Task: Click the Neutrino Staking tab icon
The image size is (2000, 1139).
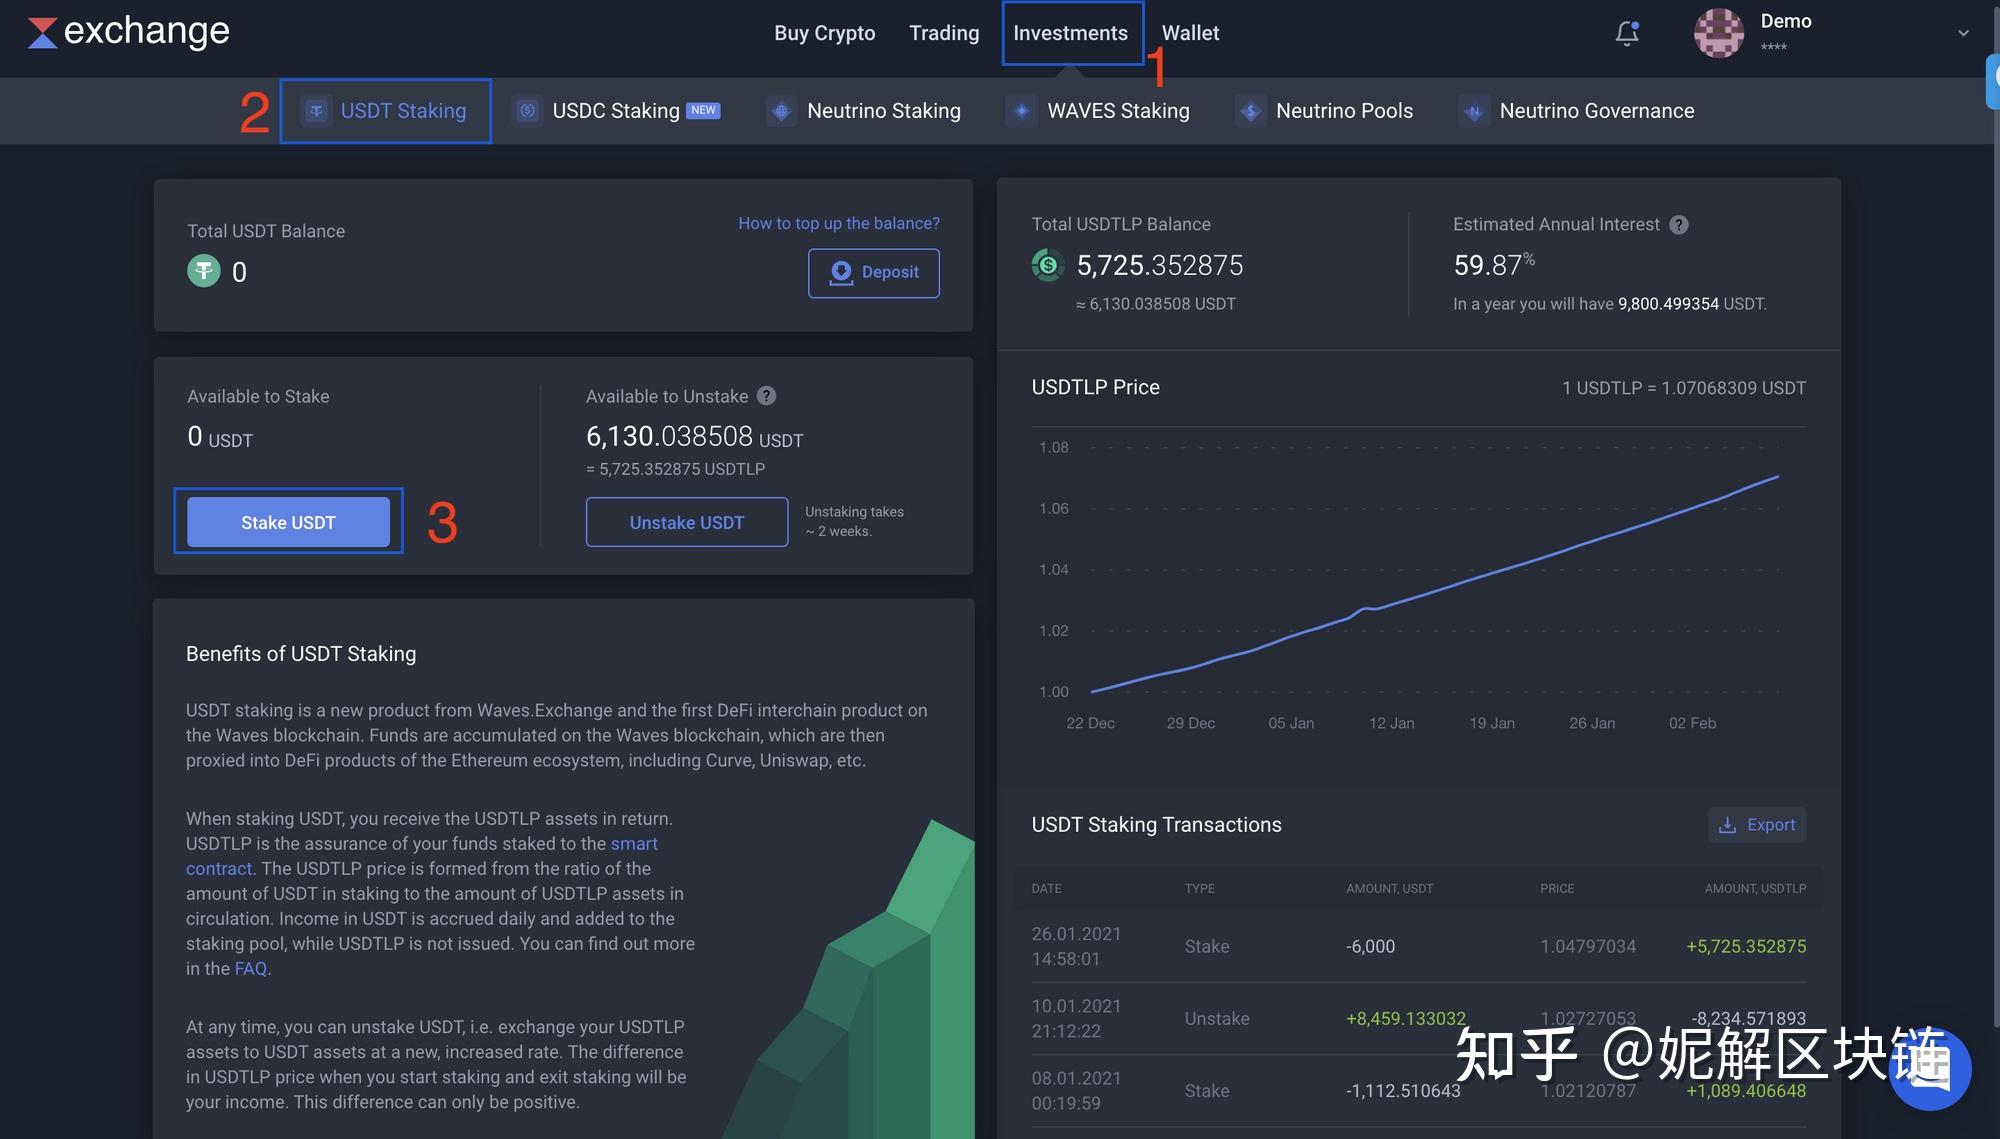Action: coord(782,111)
